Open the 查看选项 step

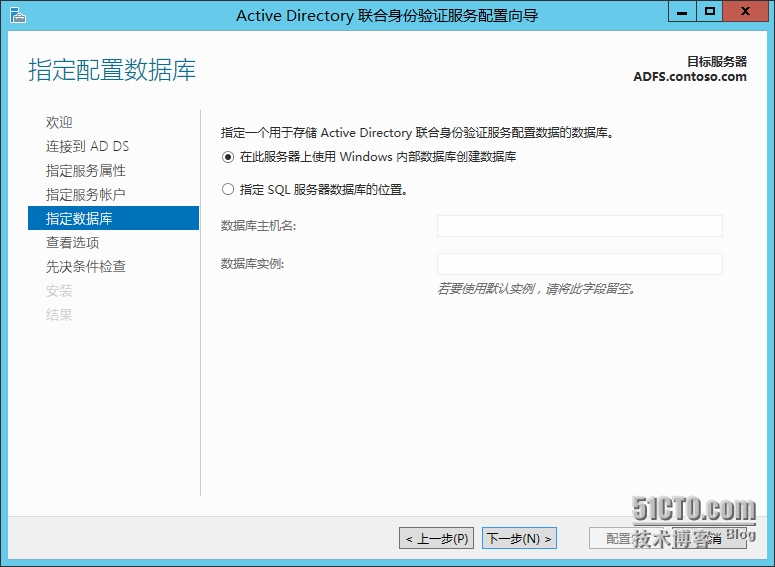(73, 242)
